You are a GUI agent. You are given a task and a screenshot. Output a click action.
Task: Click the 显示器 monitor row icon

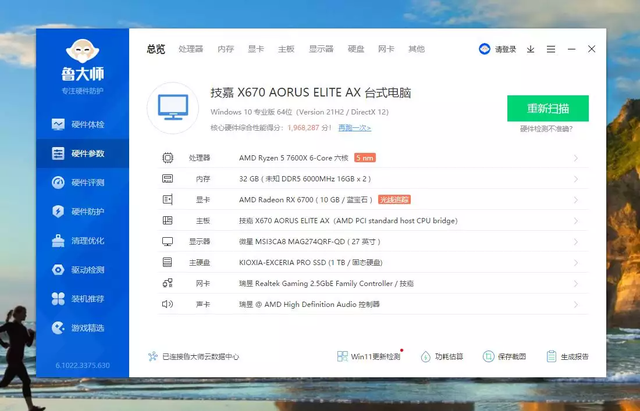click(167, 242)
